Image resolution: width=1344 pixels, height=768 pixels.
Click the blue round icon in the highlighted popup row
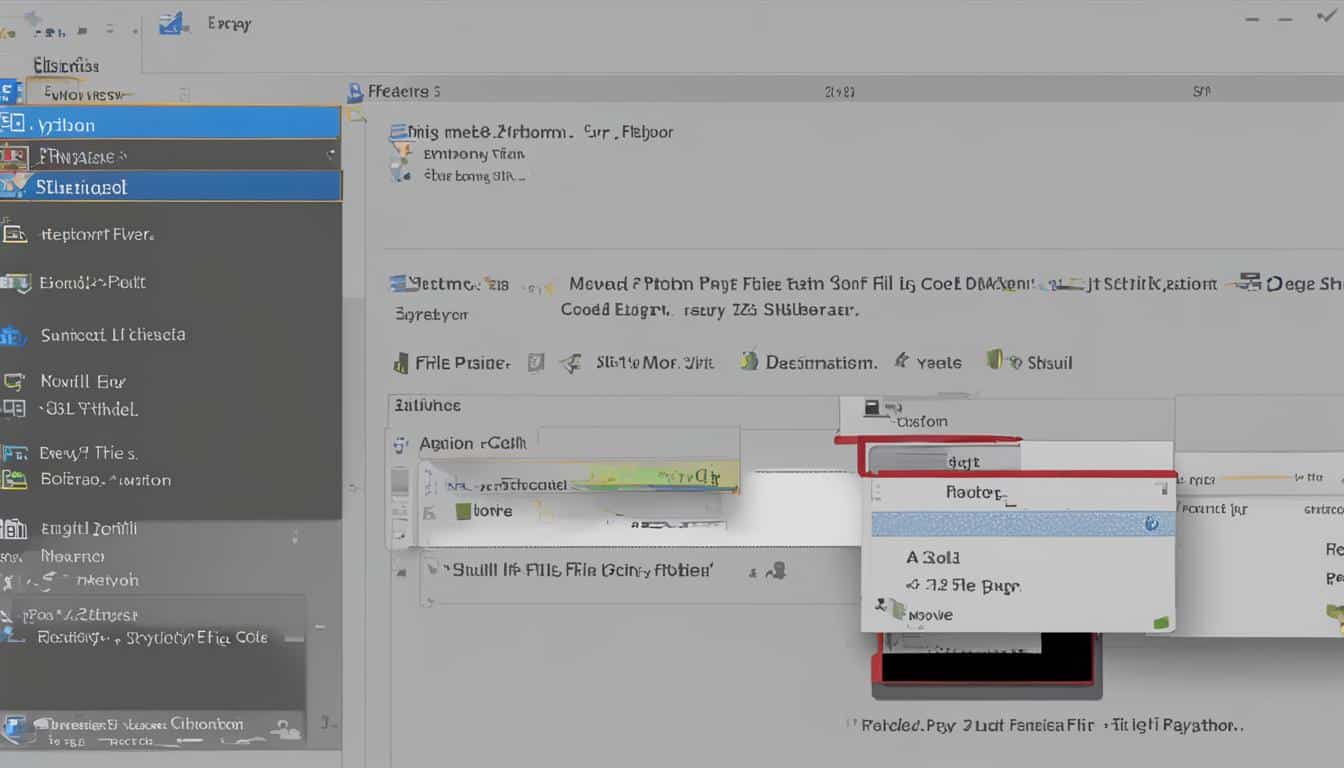[x=1151, y=524]
